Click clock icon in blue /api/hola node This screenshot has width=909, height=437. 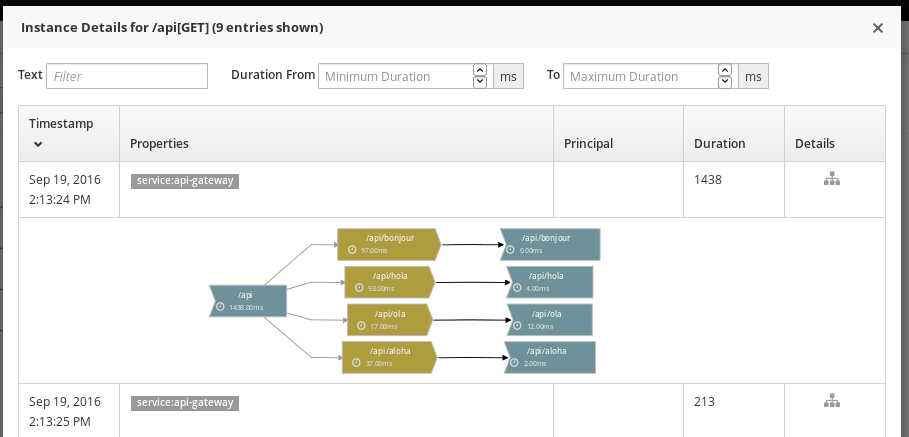[517, 287]
